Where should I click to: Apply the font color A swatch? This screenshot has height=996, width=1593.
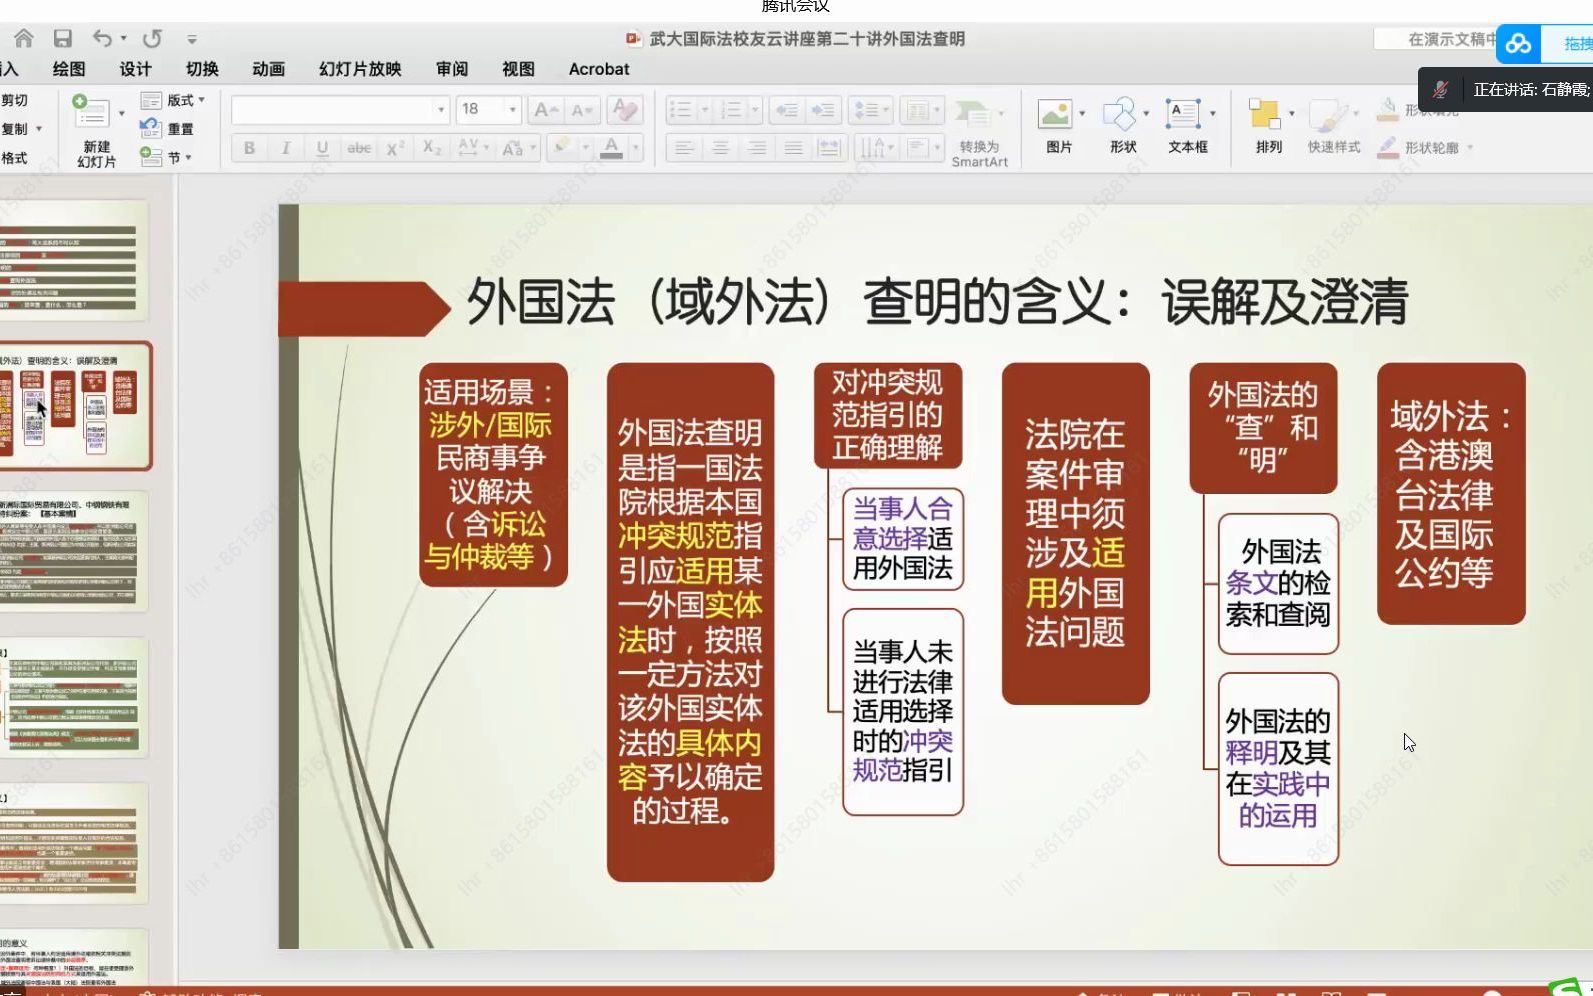pos(611,148)
